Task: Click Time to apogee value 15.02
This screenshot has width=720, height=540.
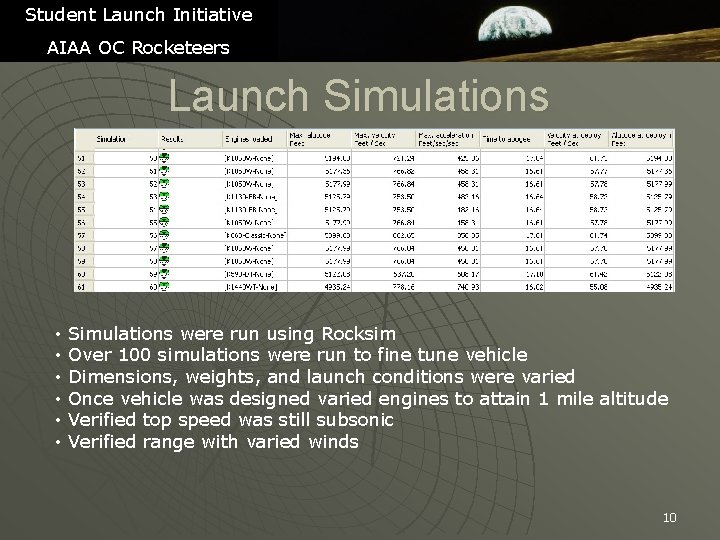Action: (x=534, y=287)
